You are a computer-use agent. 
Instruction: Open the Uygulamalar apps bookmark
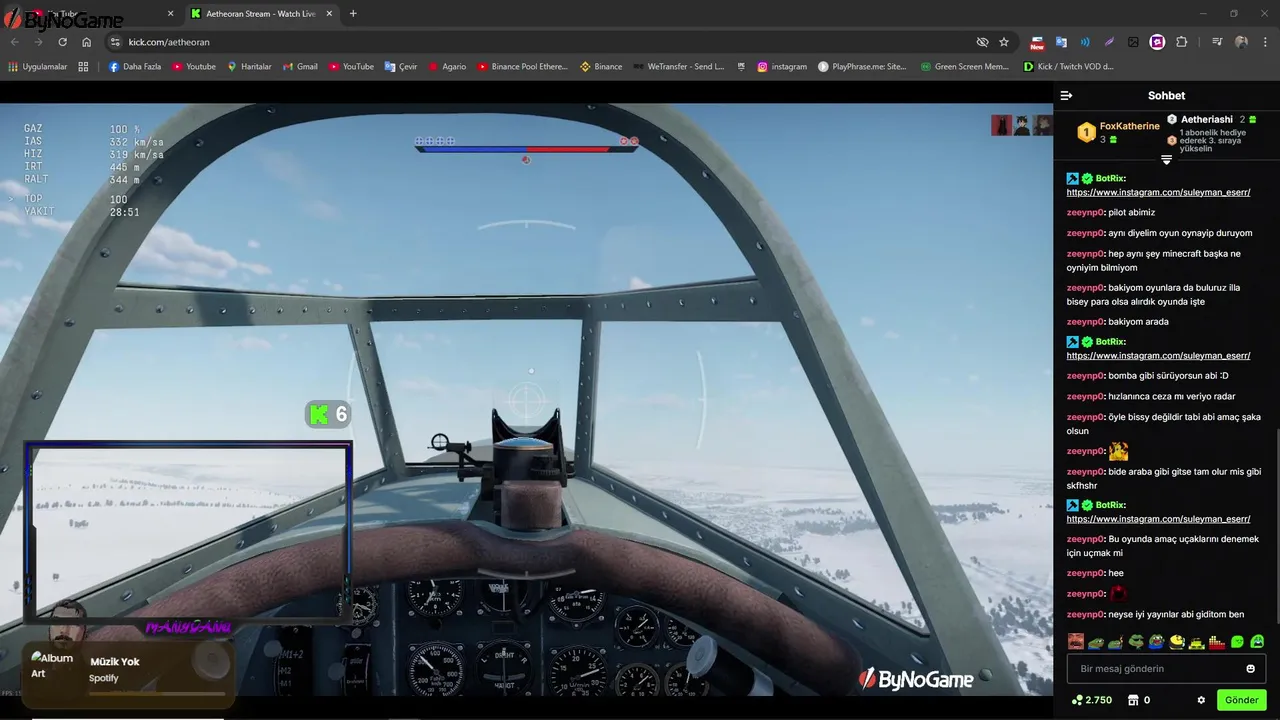(x=38, y=67)
